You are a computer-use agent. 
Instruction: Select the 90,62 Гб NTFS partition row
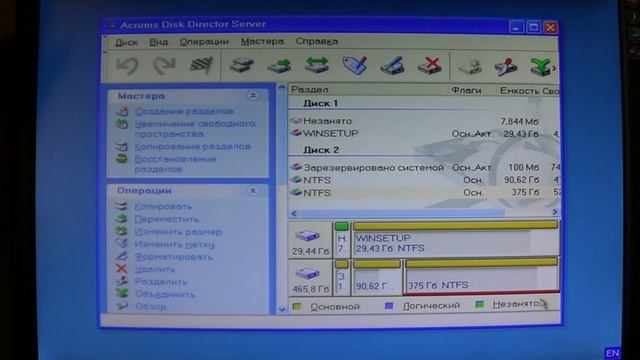point(424,180)
